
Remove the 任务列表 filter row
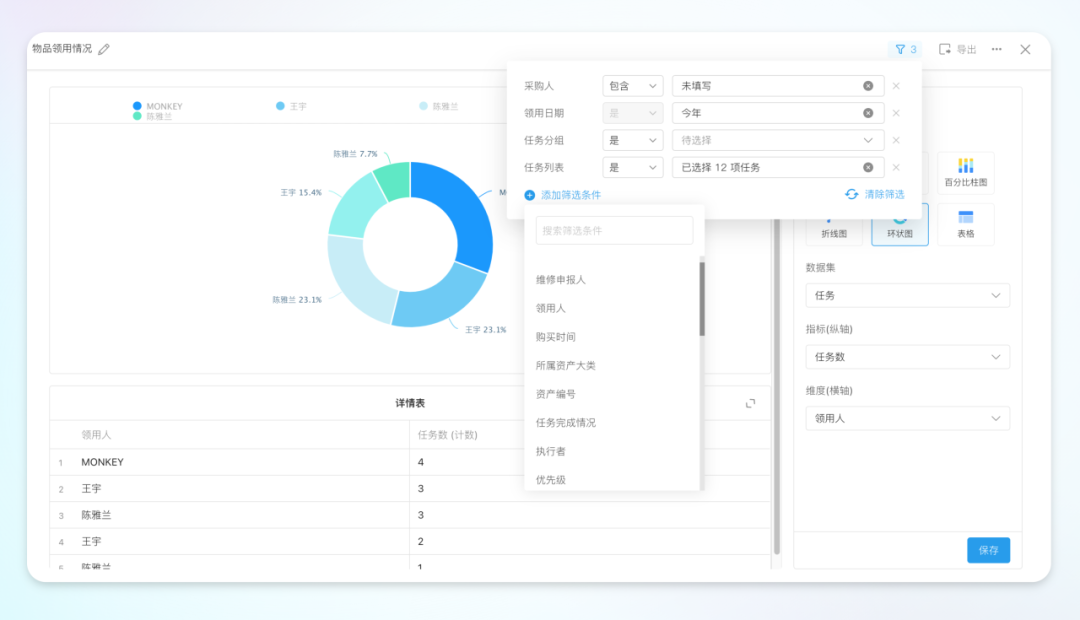pyautogui.click(x=896, y=167)
